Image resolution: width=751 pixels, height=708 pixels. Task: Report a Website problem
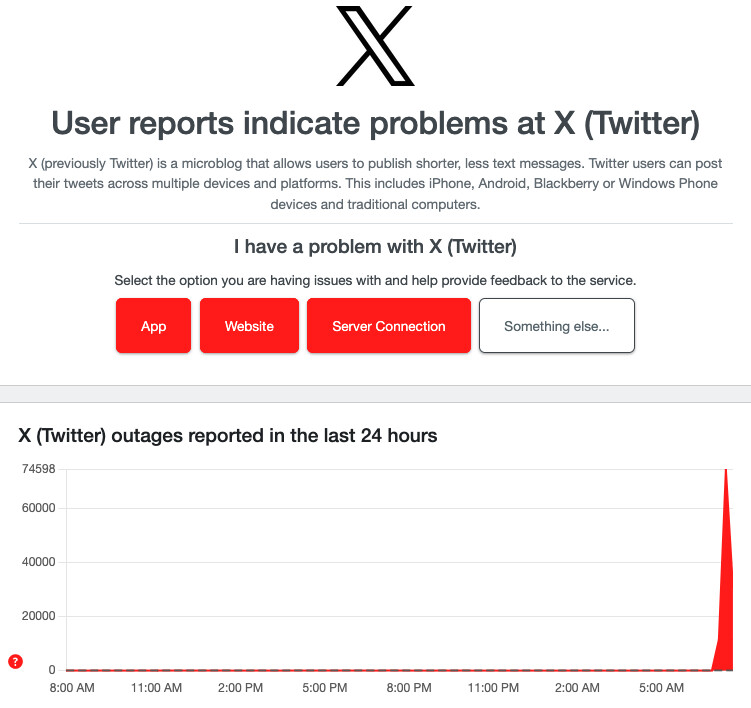coord(249,326)
